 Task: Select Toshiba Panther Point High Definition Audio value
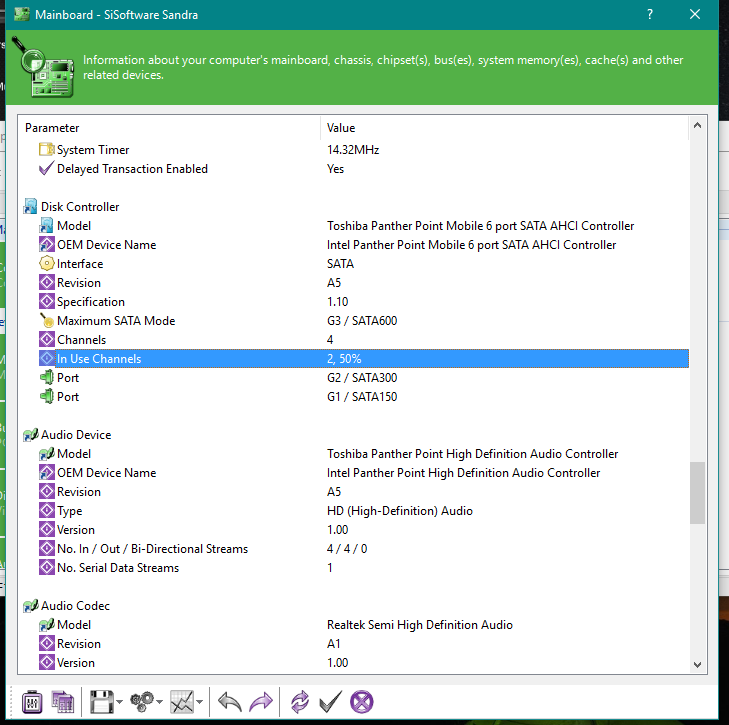pyautogui.click(x=472, y=454)
